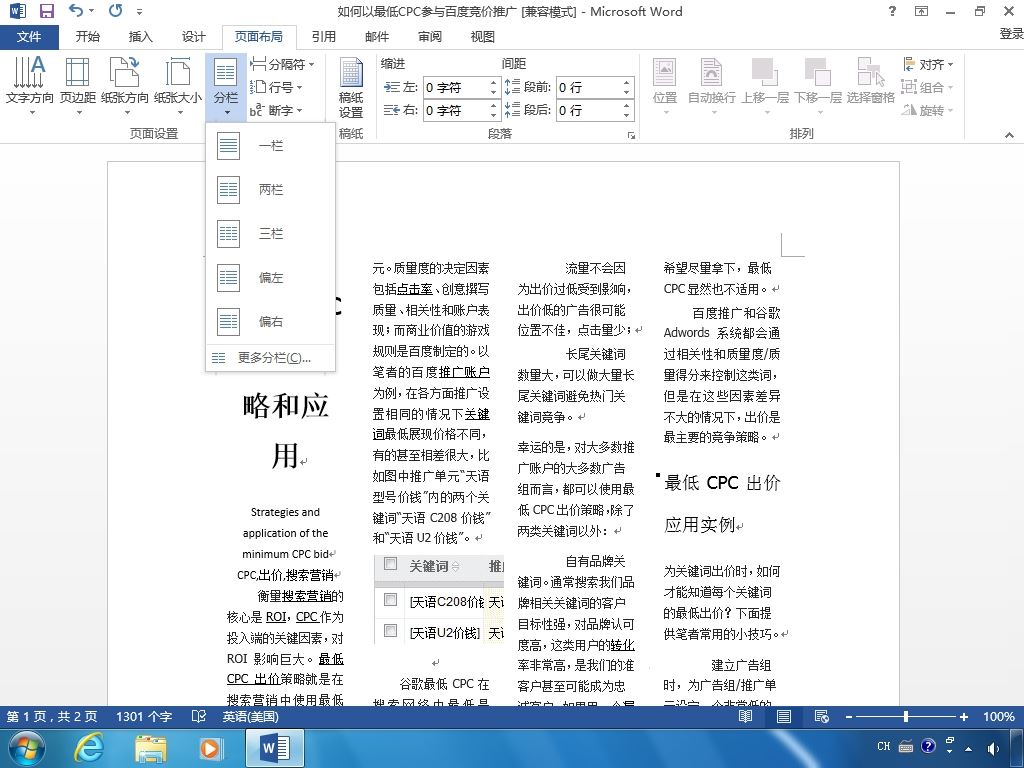
Task: Click zoom in plus button
Action: 963,716
